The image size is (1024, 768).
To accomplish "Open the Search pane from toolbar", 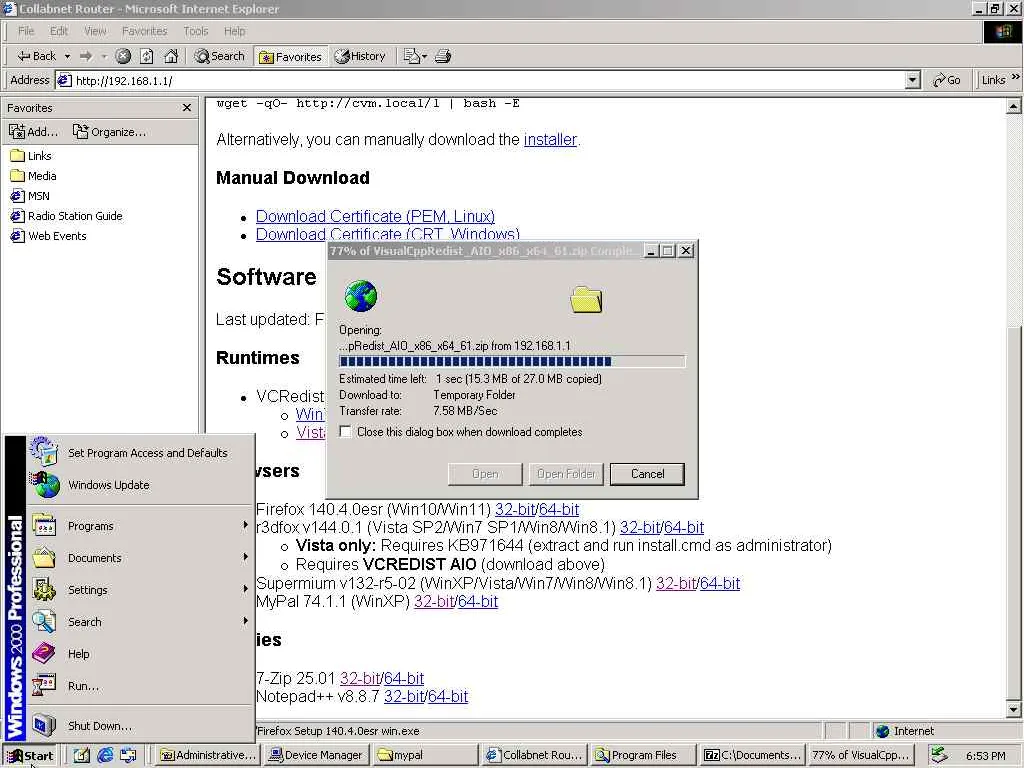I will (219, 56).
